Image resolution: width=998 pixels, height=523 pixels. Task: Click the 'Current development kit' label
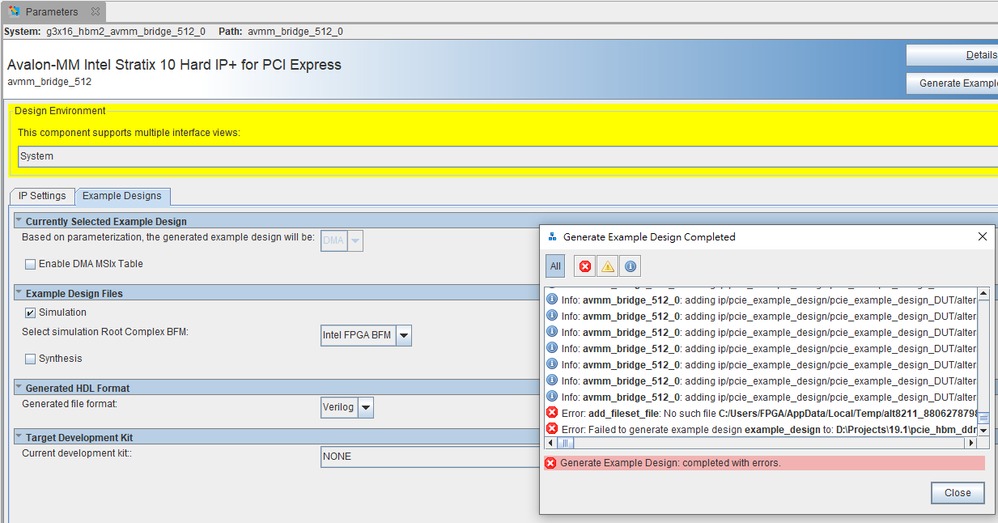(77, 454)
